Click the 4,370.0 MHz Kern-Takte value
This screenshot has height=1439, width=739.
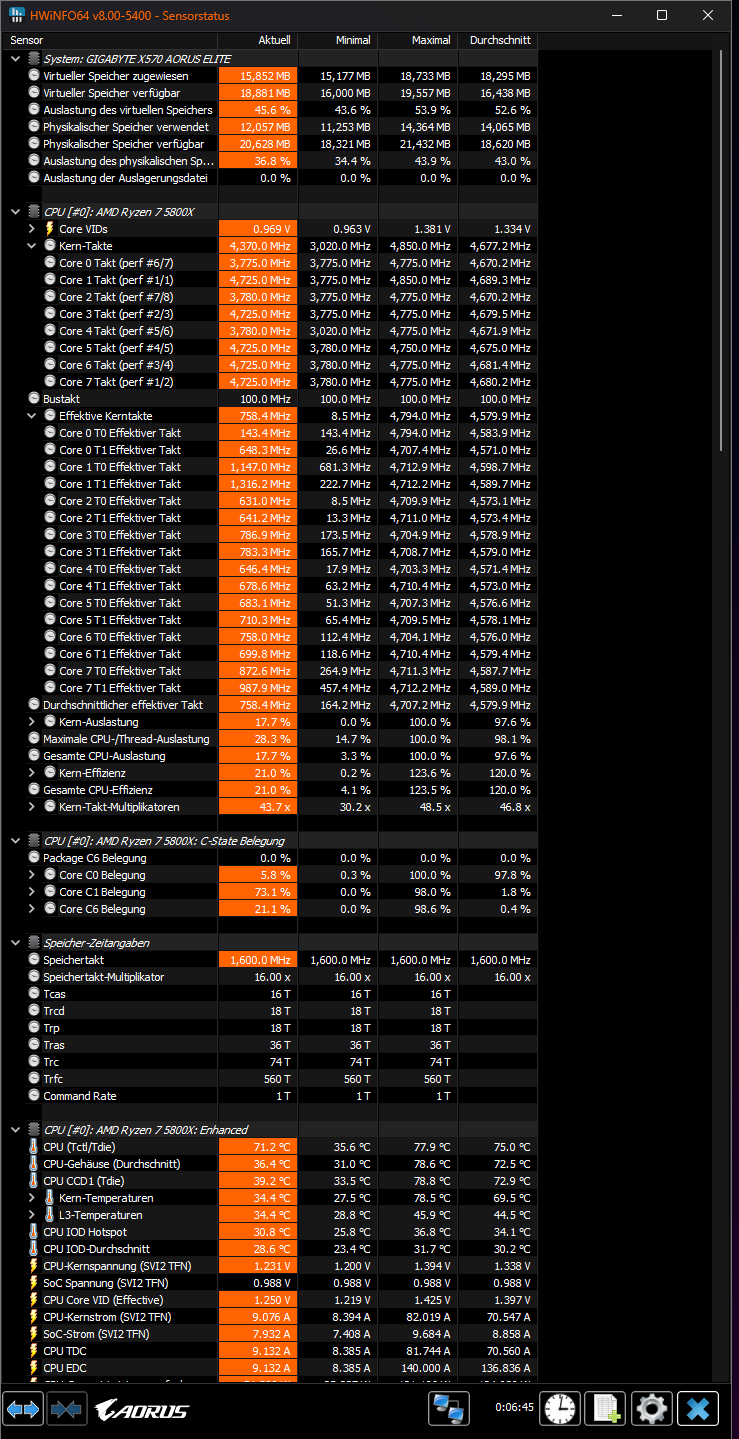260,246
